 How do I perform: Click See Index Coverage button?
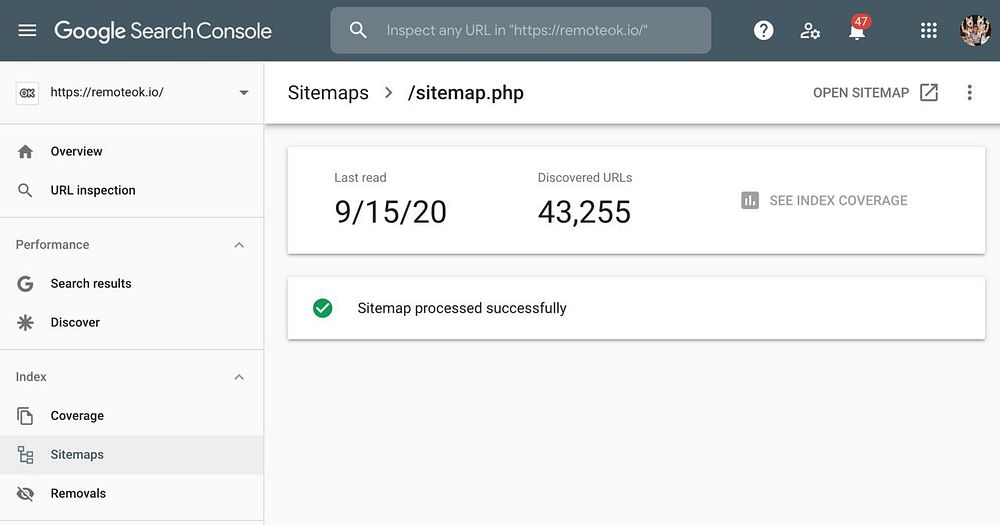(825, 201)
